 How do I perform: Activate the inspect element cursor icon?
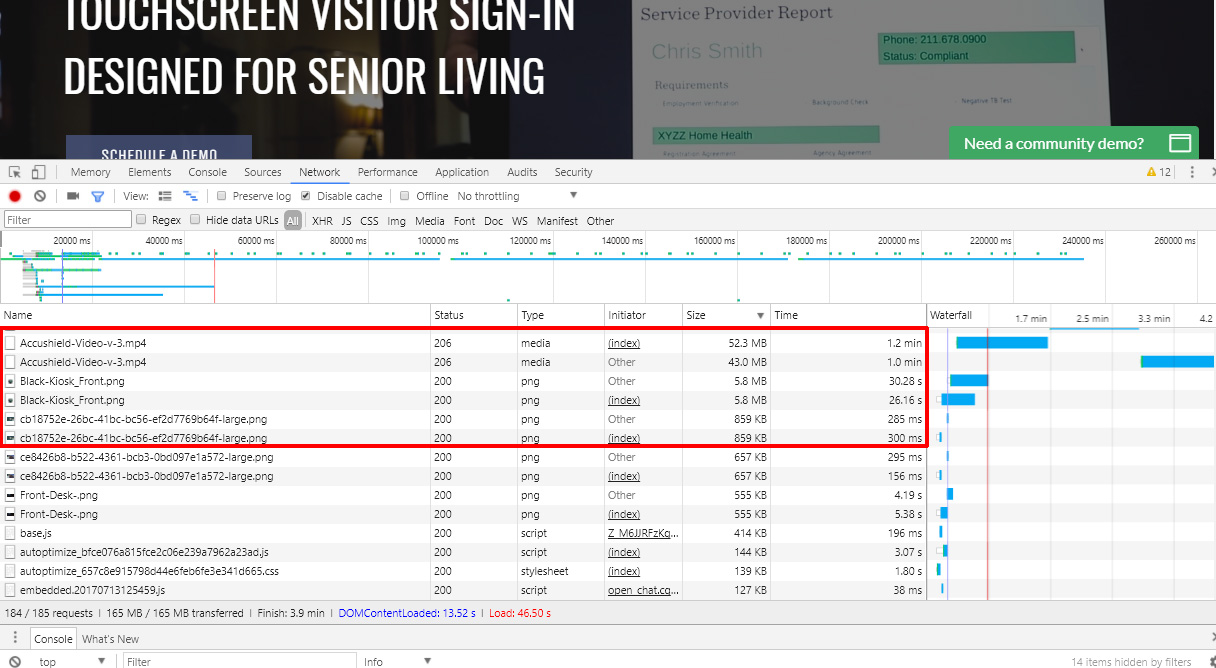point(16,172)
